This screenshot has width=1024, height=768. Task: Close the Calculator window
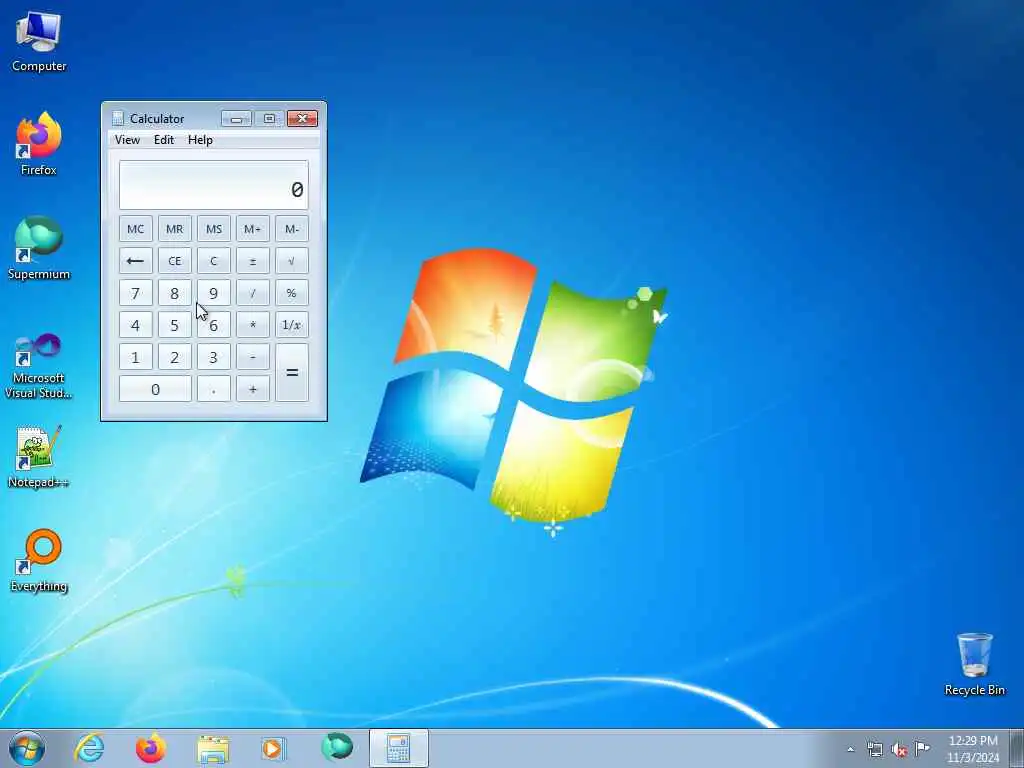point(302,118)
